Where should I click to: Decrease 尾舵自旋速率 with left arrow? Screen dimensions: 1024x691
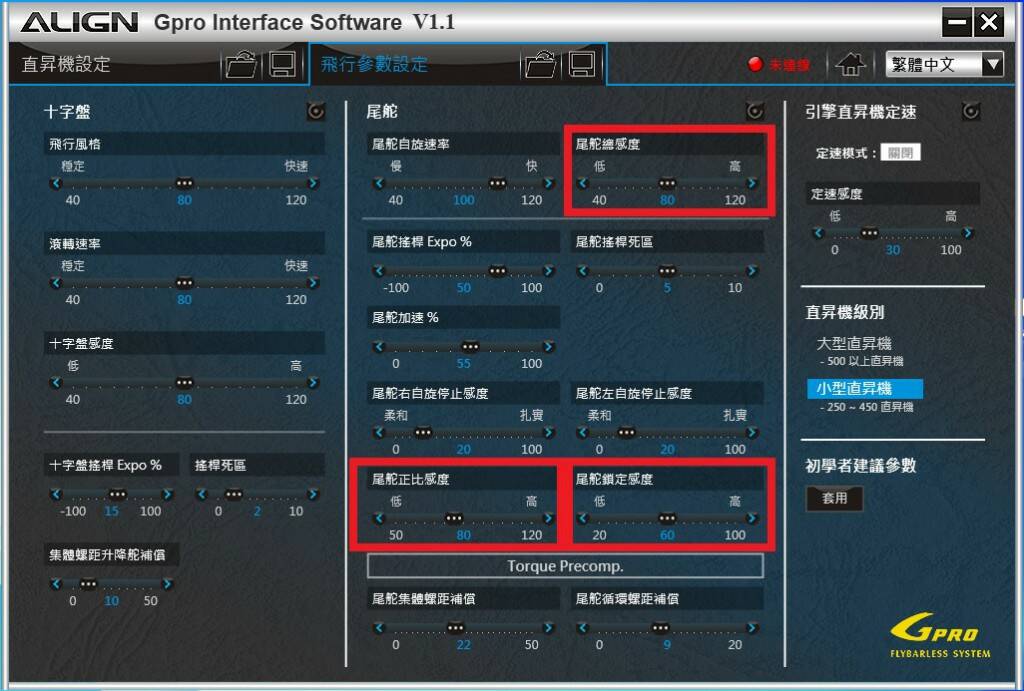[379, 184]
